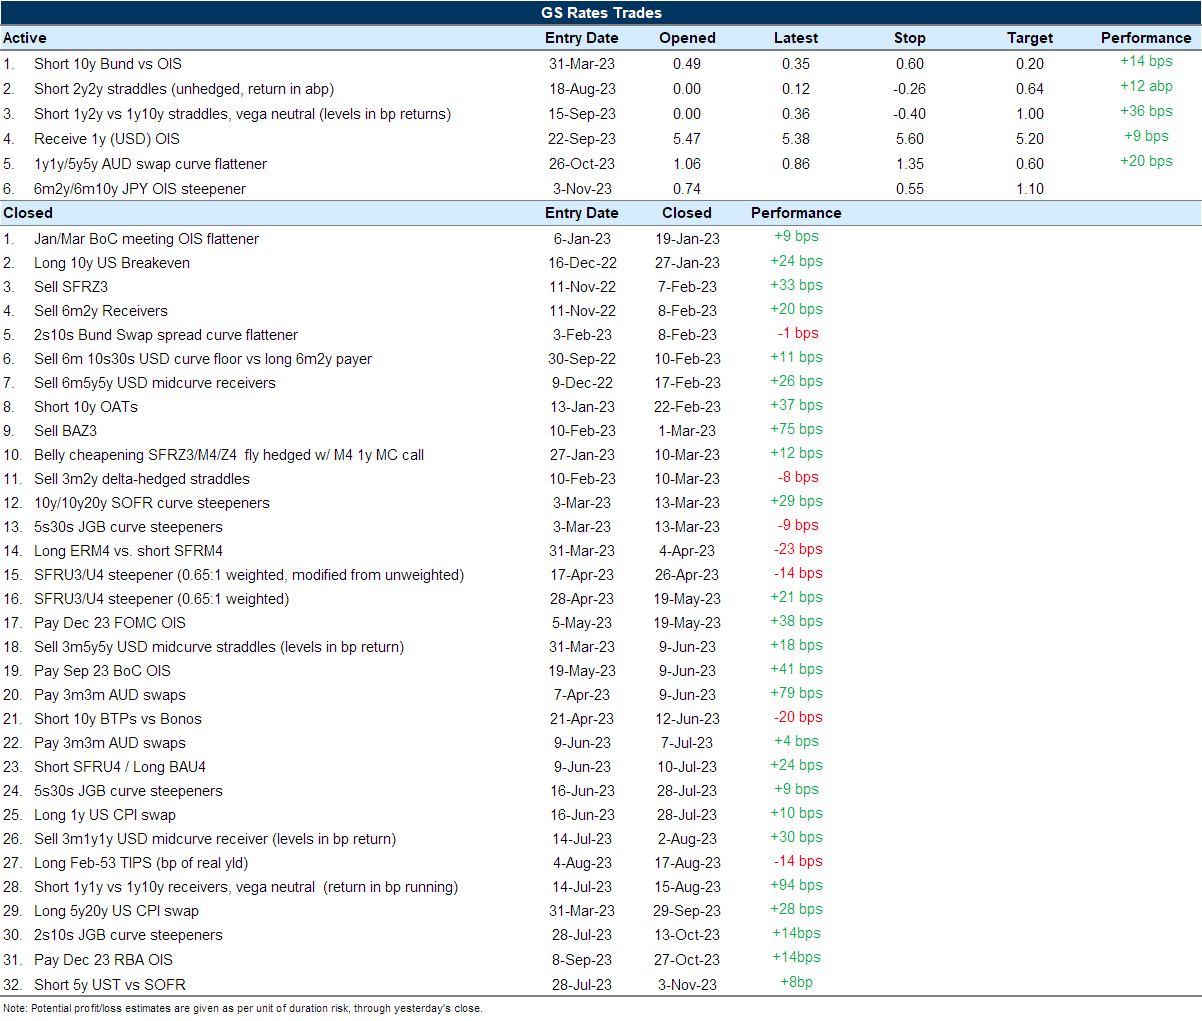This screenshot has height=1021, width=1202.
Task: Click "Short SFRU4 / Long BAU4" trade
Action: tap(120, 767)
